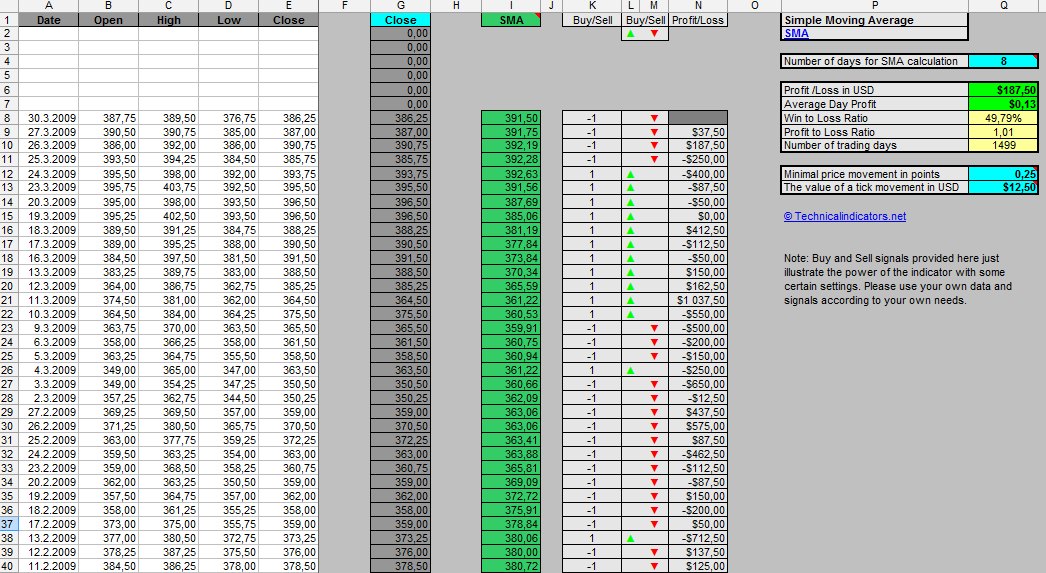Click the Low header cell
Viewport: 1046px width, 573px height.
[x=229, y=20]
